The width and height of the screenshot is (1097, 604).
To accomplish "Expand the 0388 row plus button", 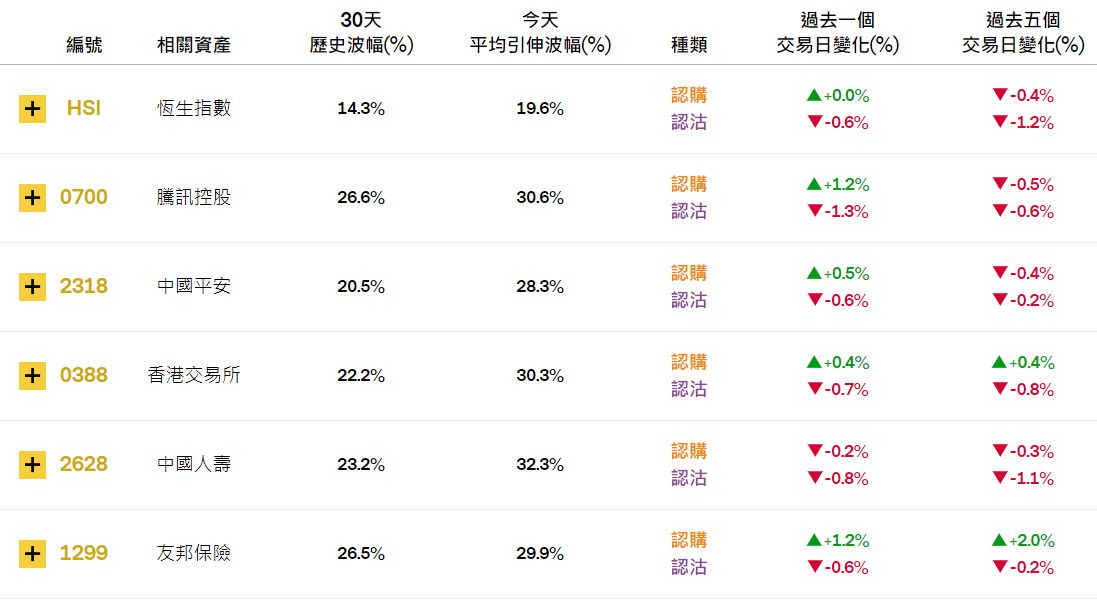I will pyautogui.click(x=32, y=375).
